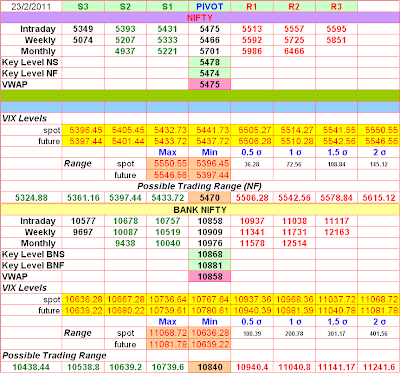400x373 pixels.
Task: Click Bank Nifty weekly S3 9697
Action: coord(83,232)
